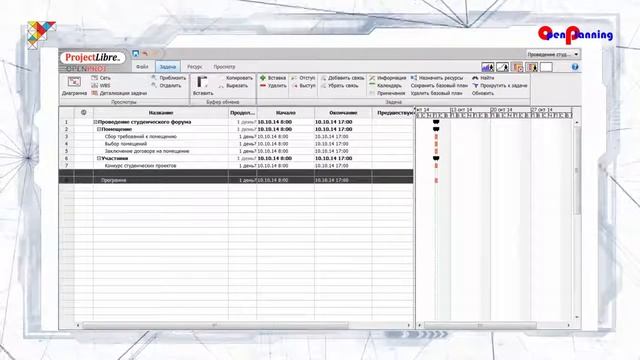Click Обновить to refresh
Screen dimensions: 640x360
click(483, 93)
